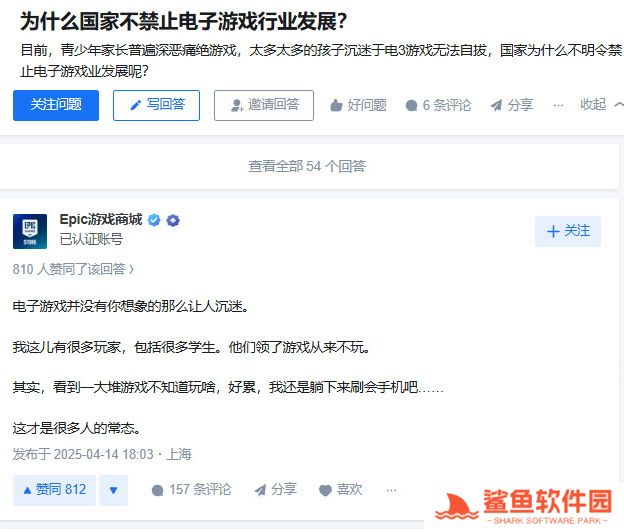Open the more options ellipsis beside 分享 at top
Screen dimensions: 624x532
(x=558, y=105)
